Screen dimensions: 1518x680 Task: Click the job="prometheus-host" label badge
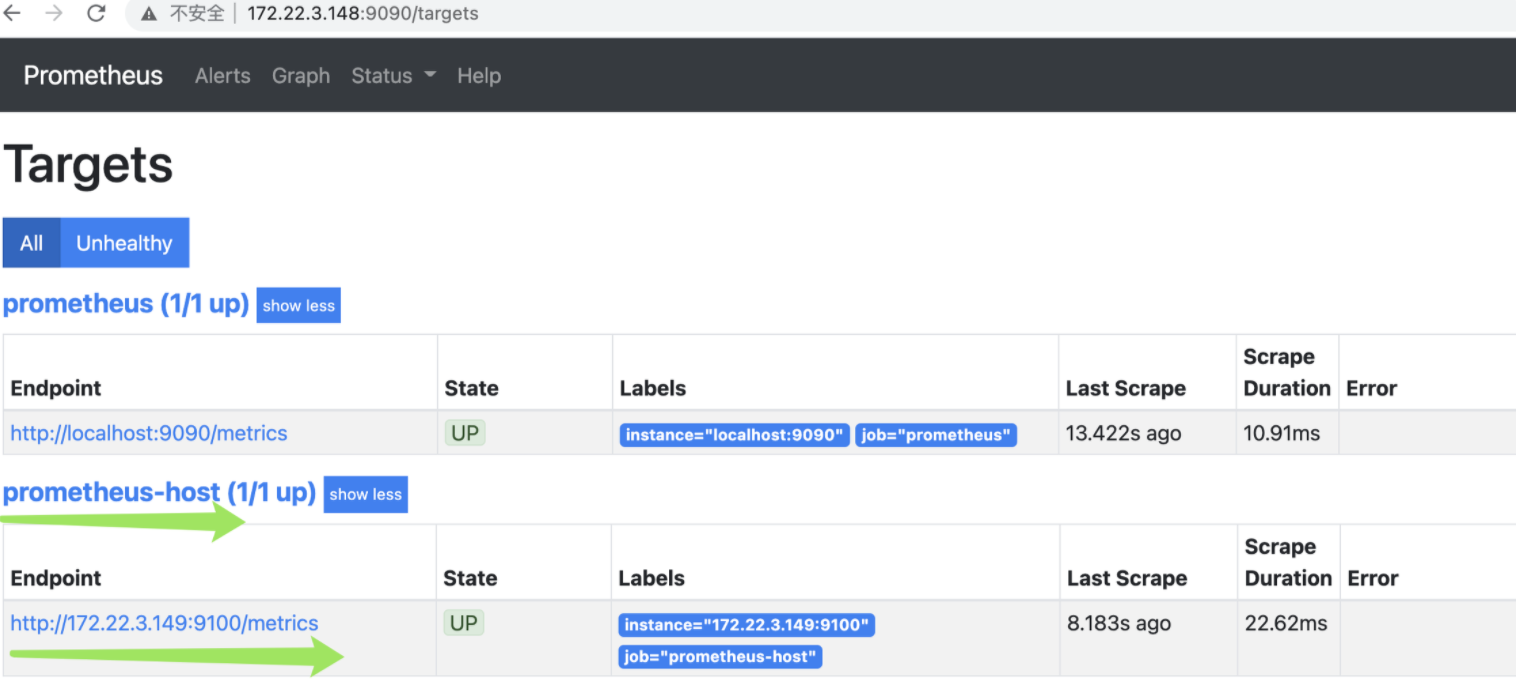(x=720, y=657)
